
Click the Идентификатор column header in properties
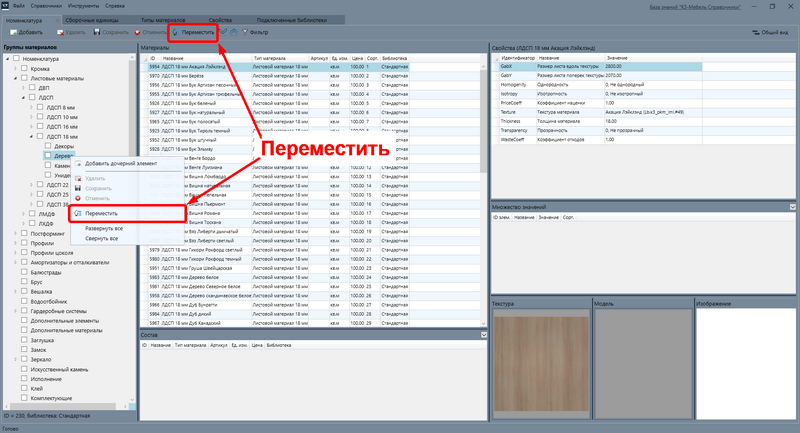[x=518, y=58]
